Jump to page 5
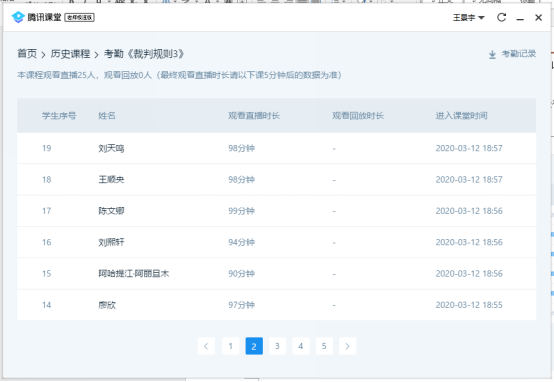 click(324, 346)
